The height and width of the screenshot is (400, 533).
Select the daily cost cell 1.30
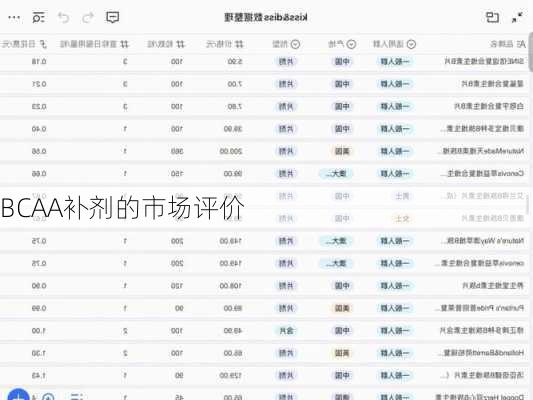click(x=39, y=353)
